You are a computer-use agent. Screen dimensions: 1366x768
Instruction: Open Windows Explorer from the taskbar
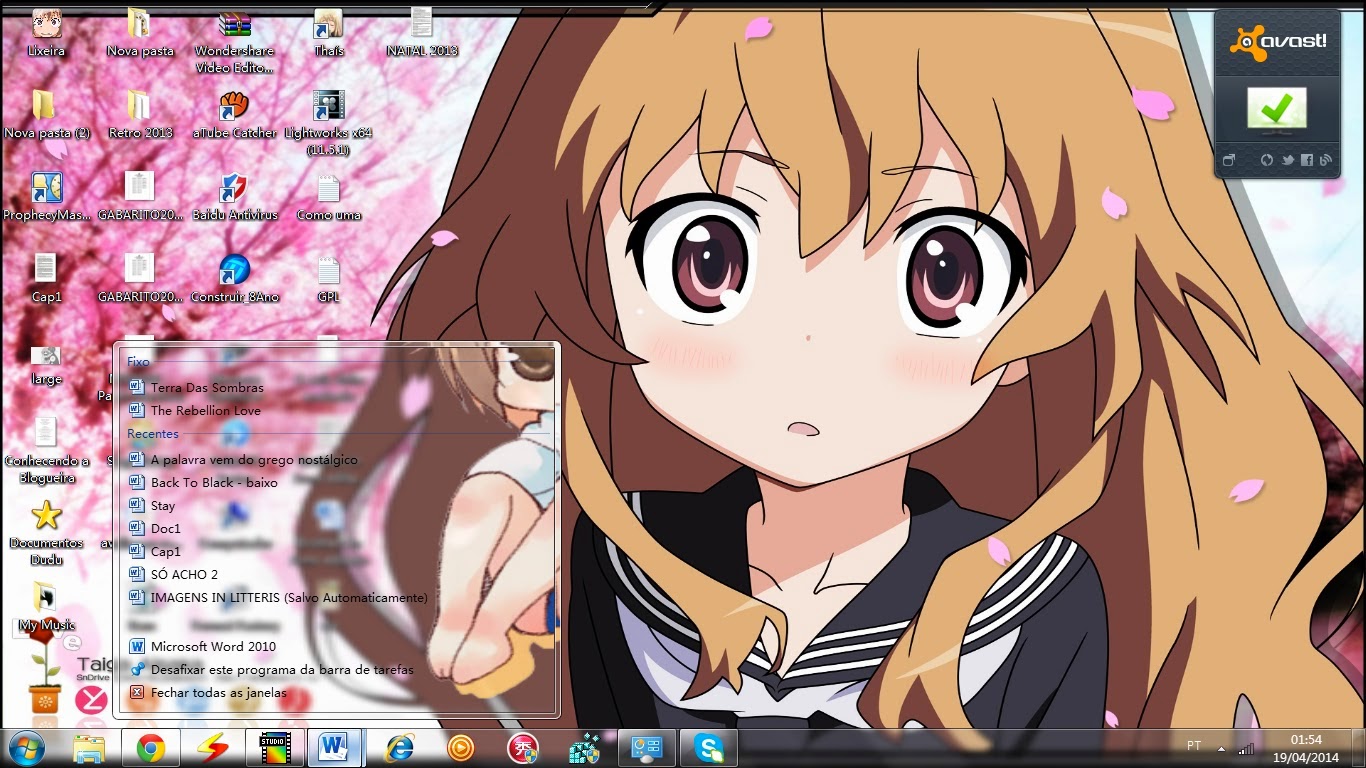pyautogui.click(x=90, y=748)
